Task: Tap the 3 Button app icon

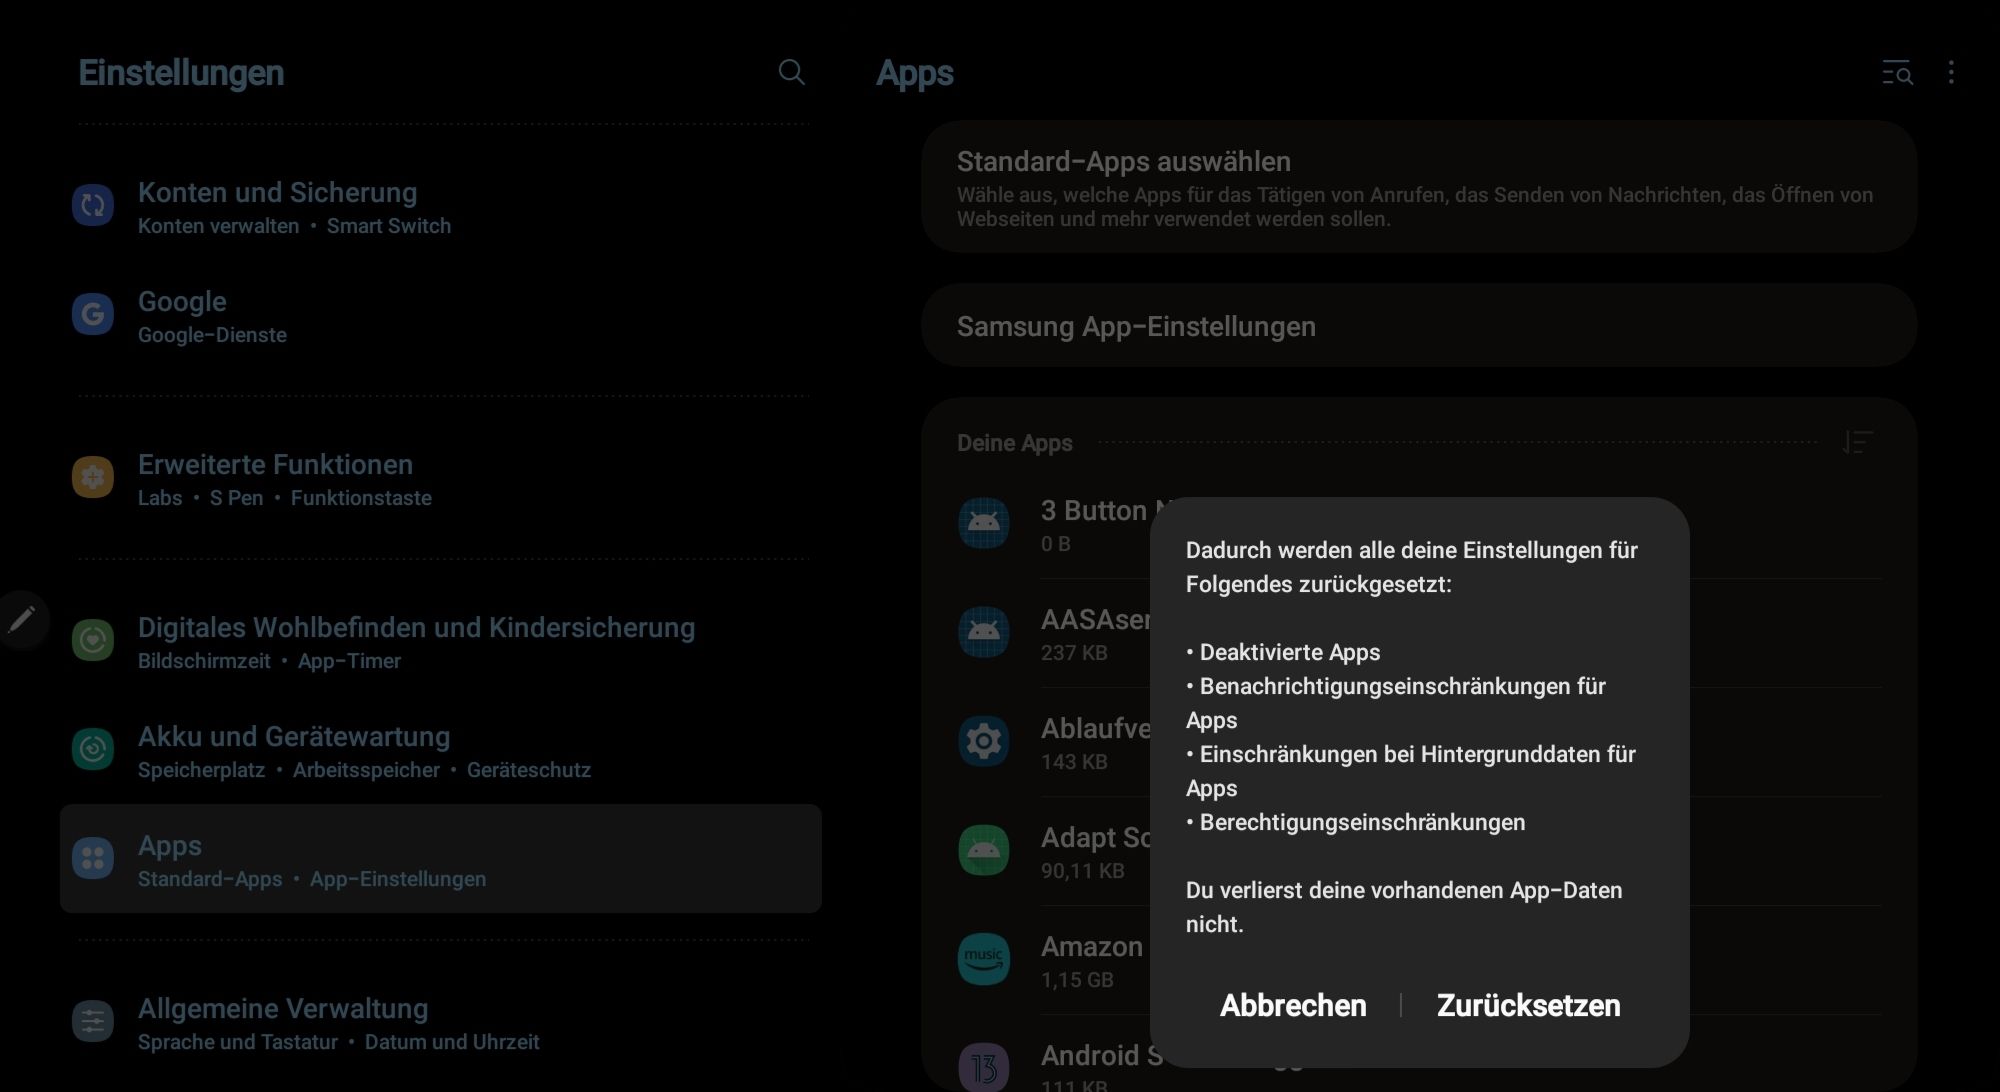Action: (984, 523)
